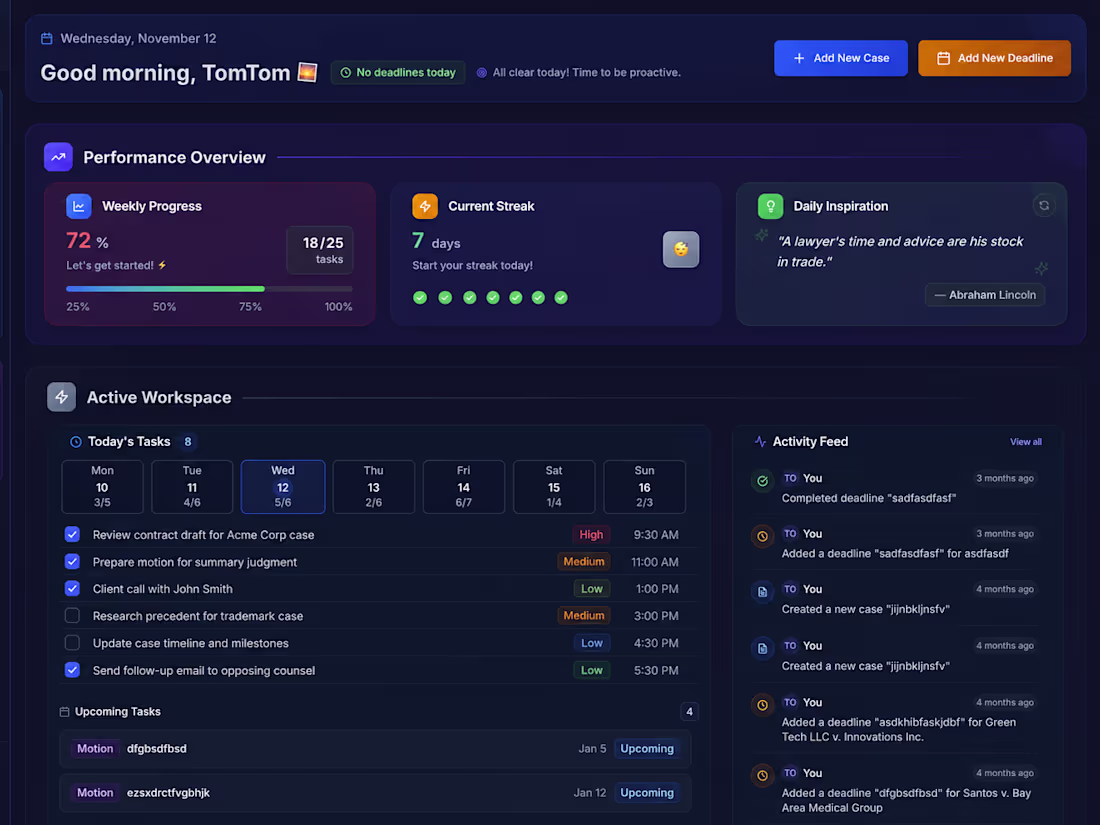Check Research precedent for trademark case
The height and width of the screenshot is (825, 1100).
click(x=72, y=616)
